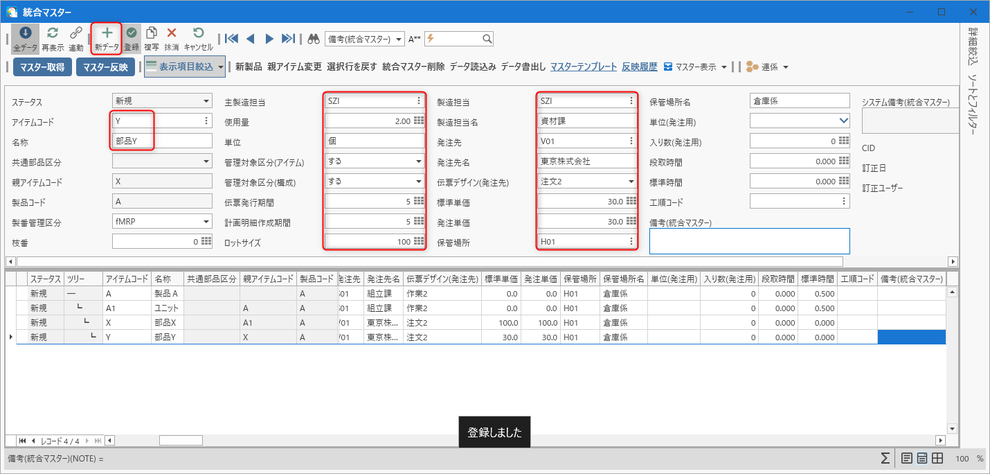Viewport: 990px width, 474px height.
Task: Open calculator icon in 入り数(発注用) field
Action: pyautogui.click(x=844, y=141)
